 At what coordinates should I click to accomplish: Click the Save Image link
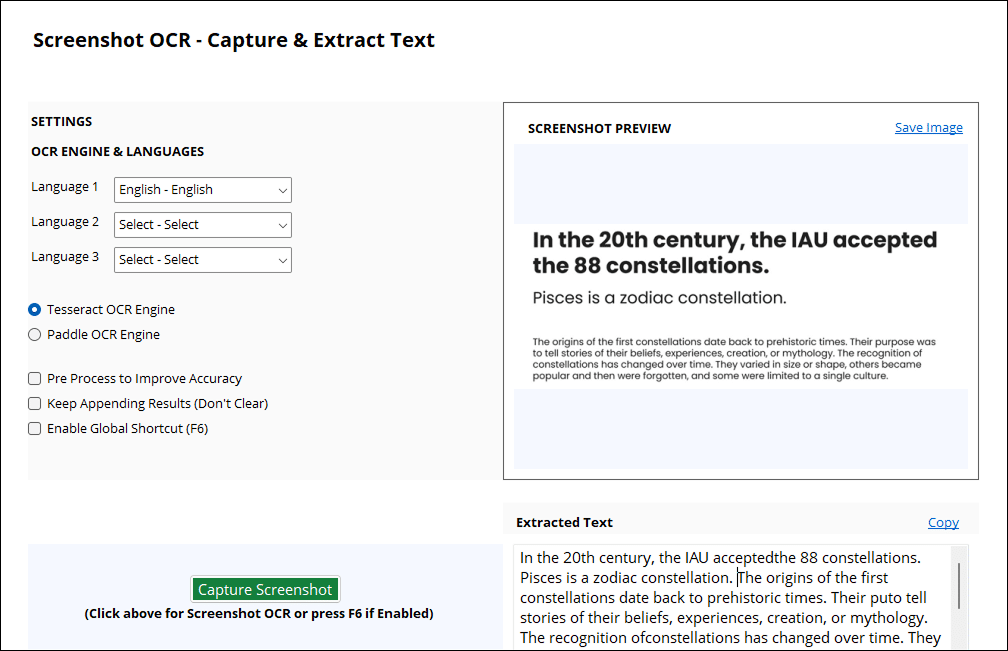click(928, 128)
